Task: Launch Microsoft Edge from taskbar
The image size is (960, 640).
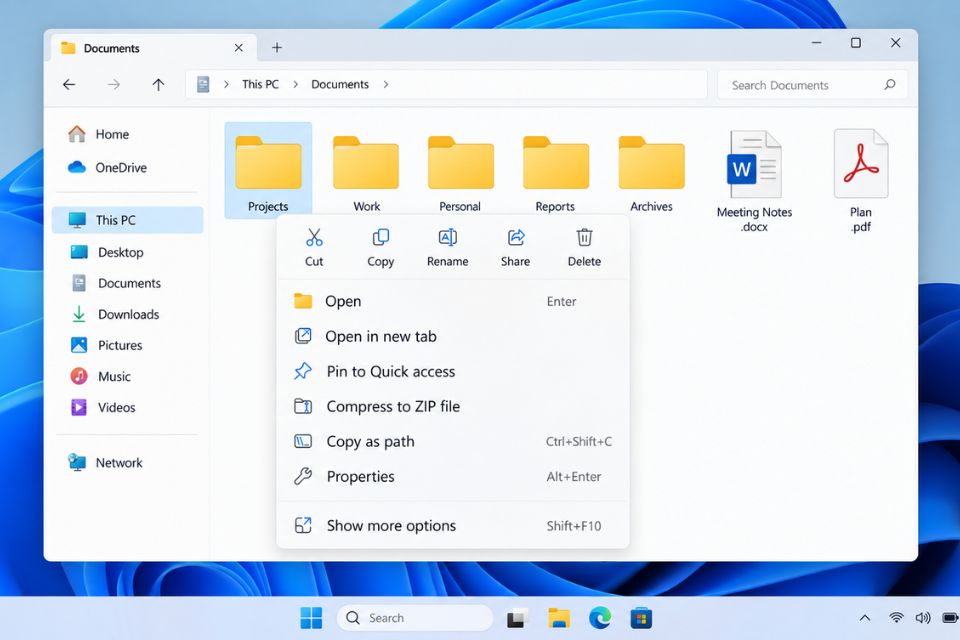Action: click(600, 618)
